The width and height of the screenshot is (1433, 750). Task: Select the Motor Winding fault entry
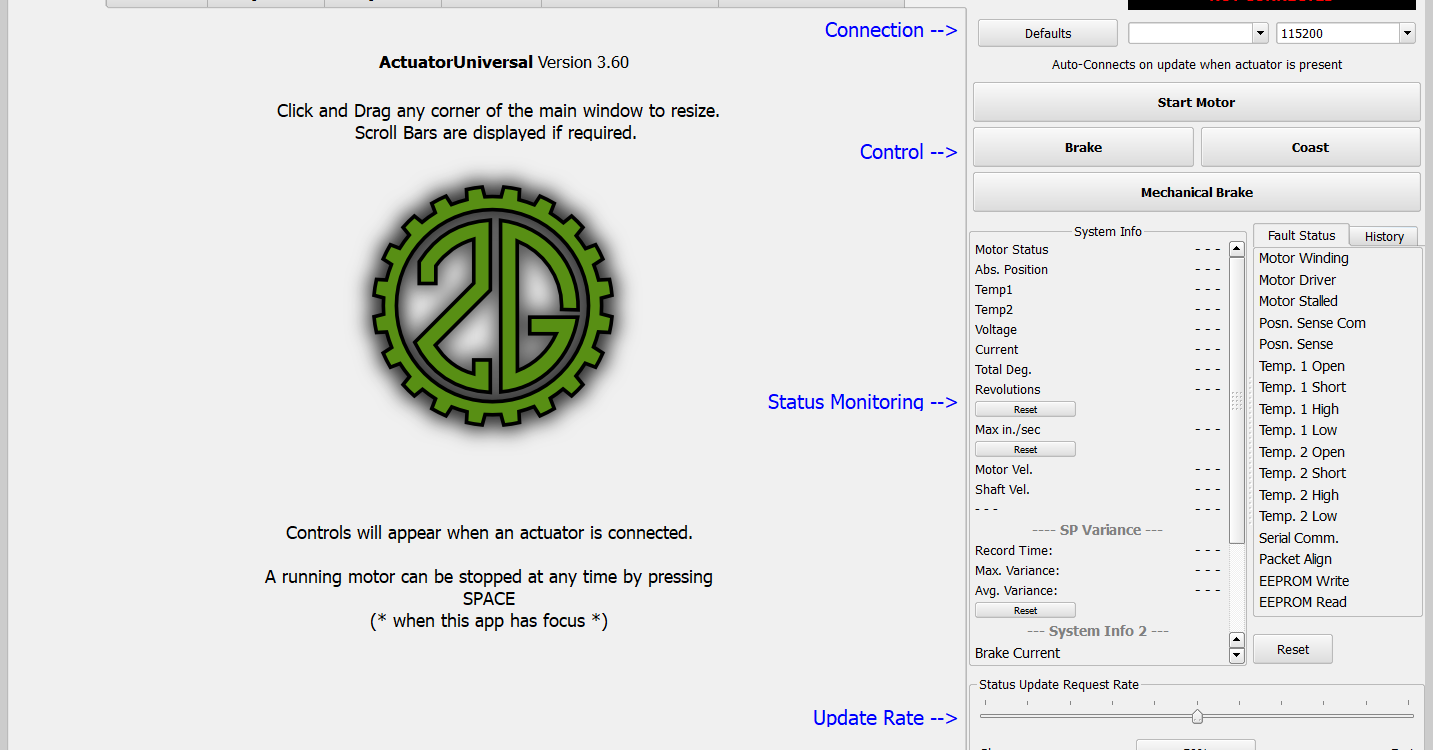click(x=1303, y=258)
